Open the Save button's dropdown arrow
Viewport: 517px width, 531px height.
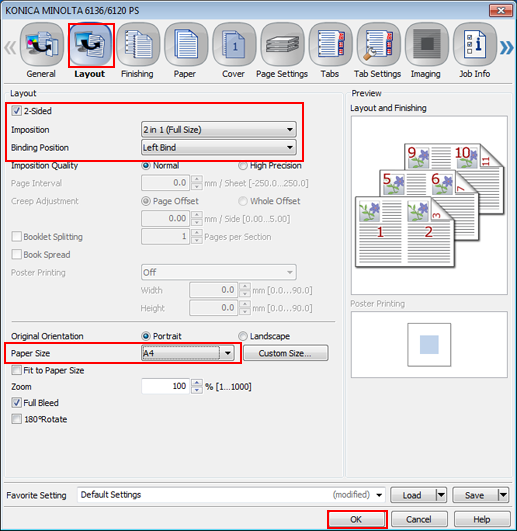click(x=503, y=495)
